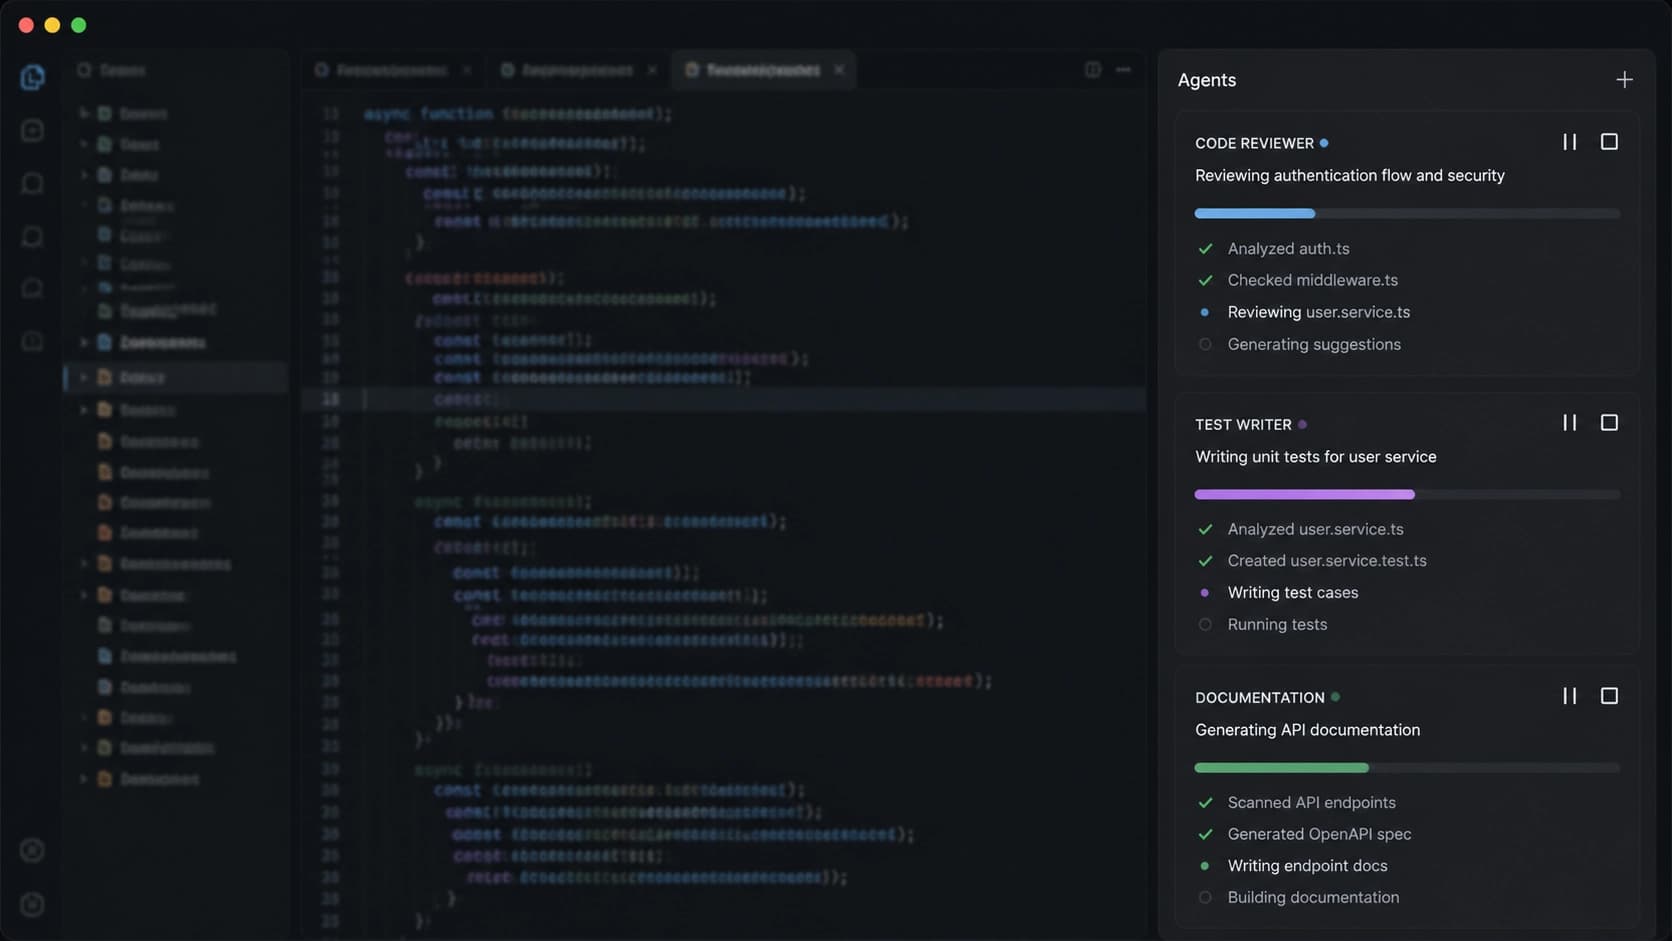Pause the Test Writer agent
Screen dimensions: 1672x941
coord(1570,423)
